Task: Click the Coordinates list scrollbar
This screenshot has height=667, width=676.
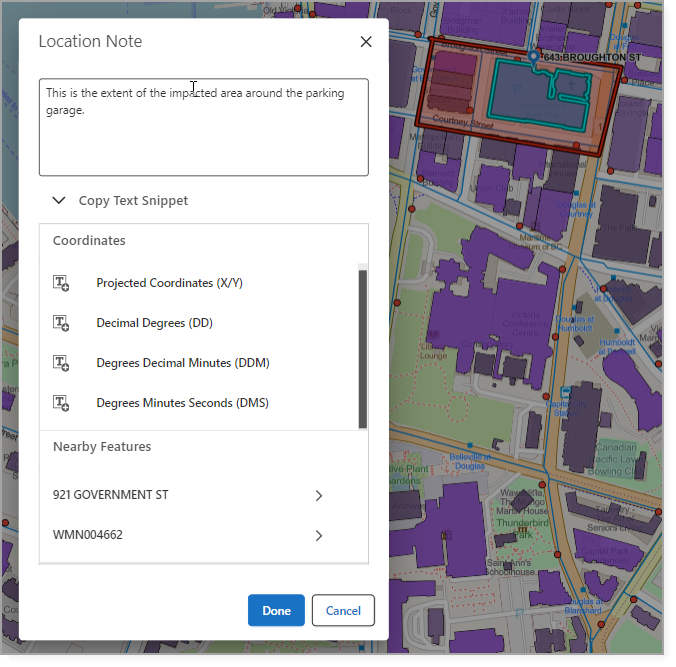Action: [x=363, y=349]
